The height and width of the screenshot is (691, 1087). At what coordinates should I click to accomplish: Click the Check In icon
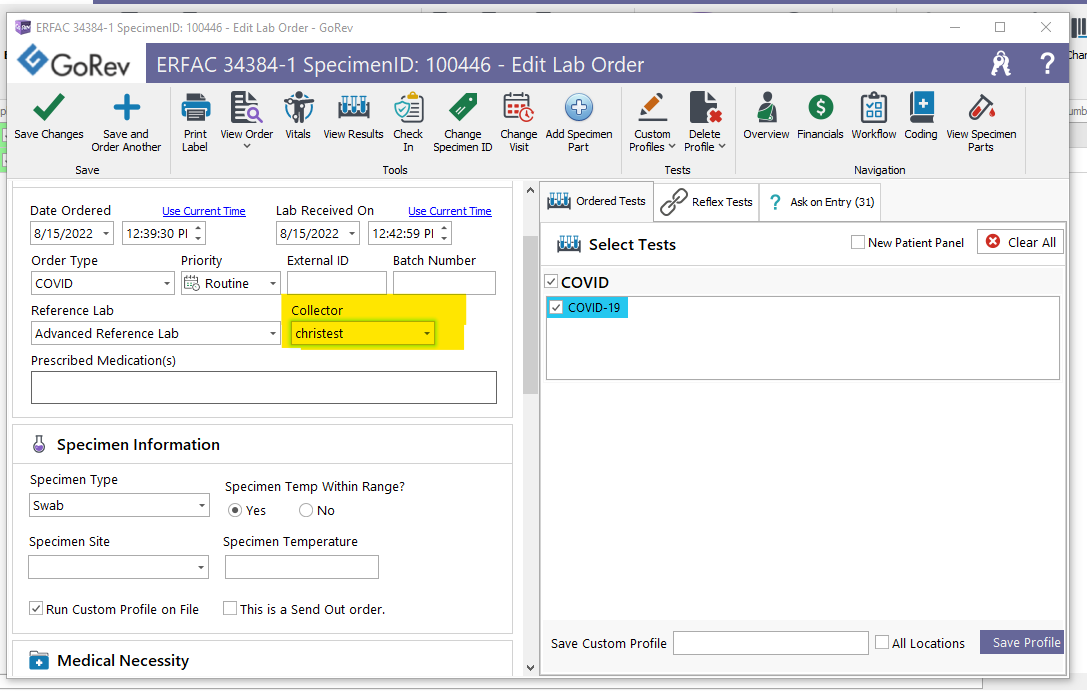coord(408,120)
